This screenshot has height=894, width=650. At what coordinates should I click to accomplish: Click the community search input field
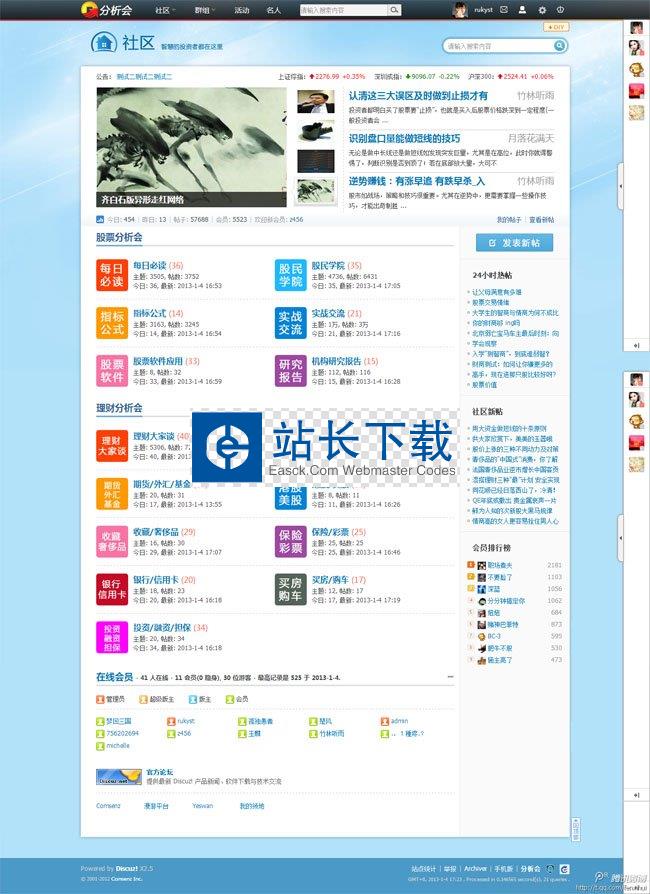click(497, 46)
